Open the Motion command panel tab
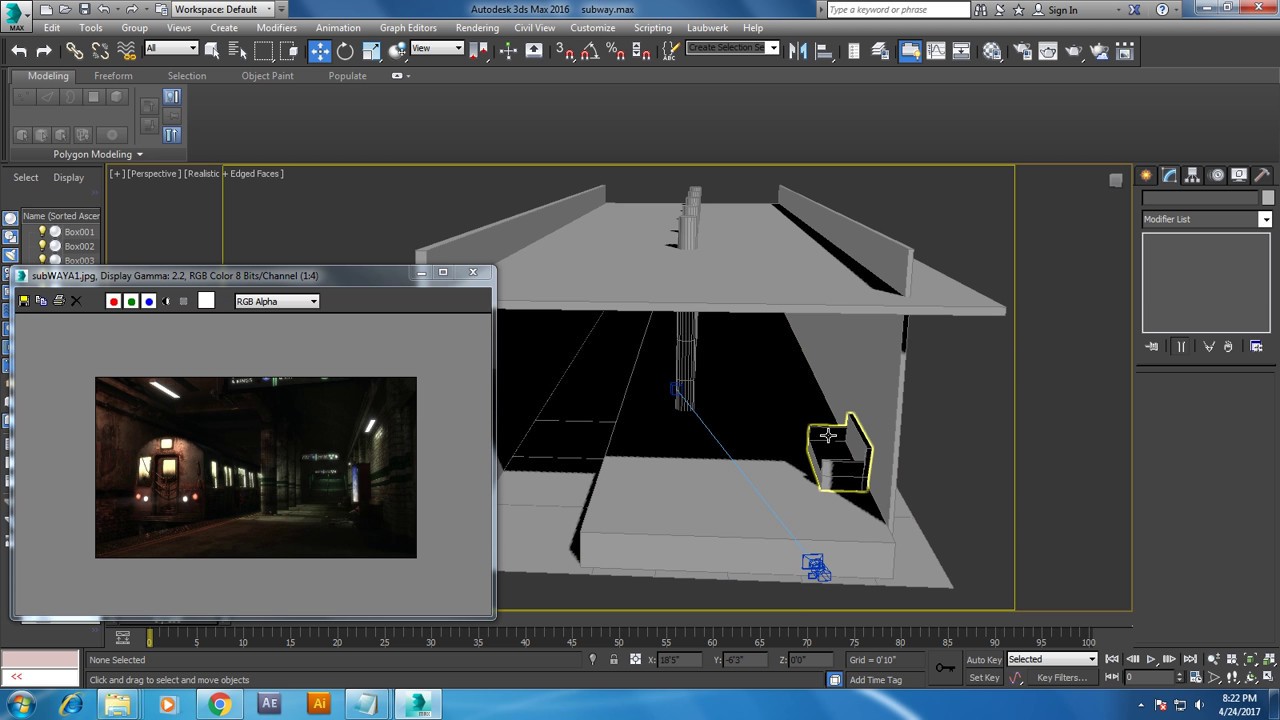The width and height of the screenshot is (1280, 720). tap(1216, 175)
